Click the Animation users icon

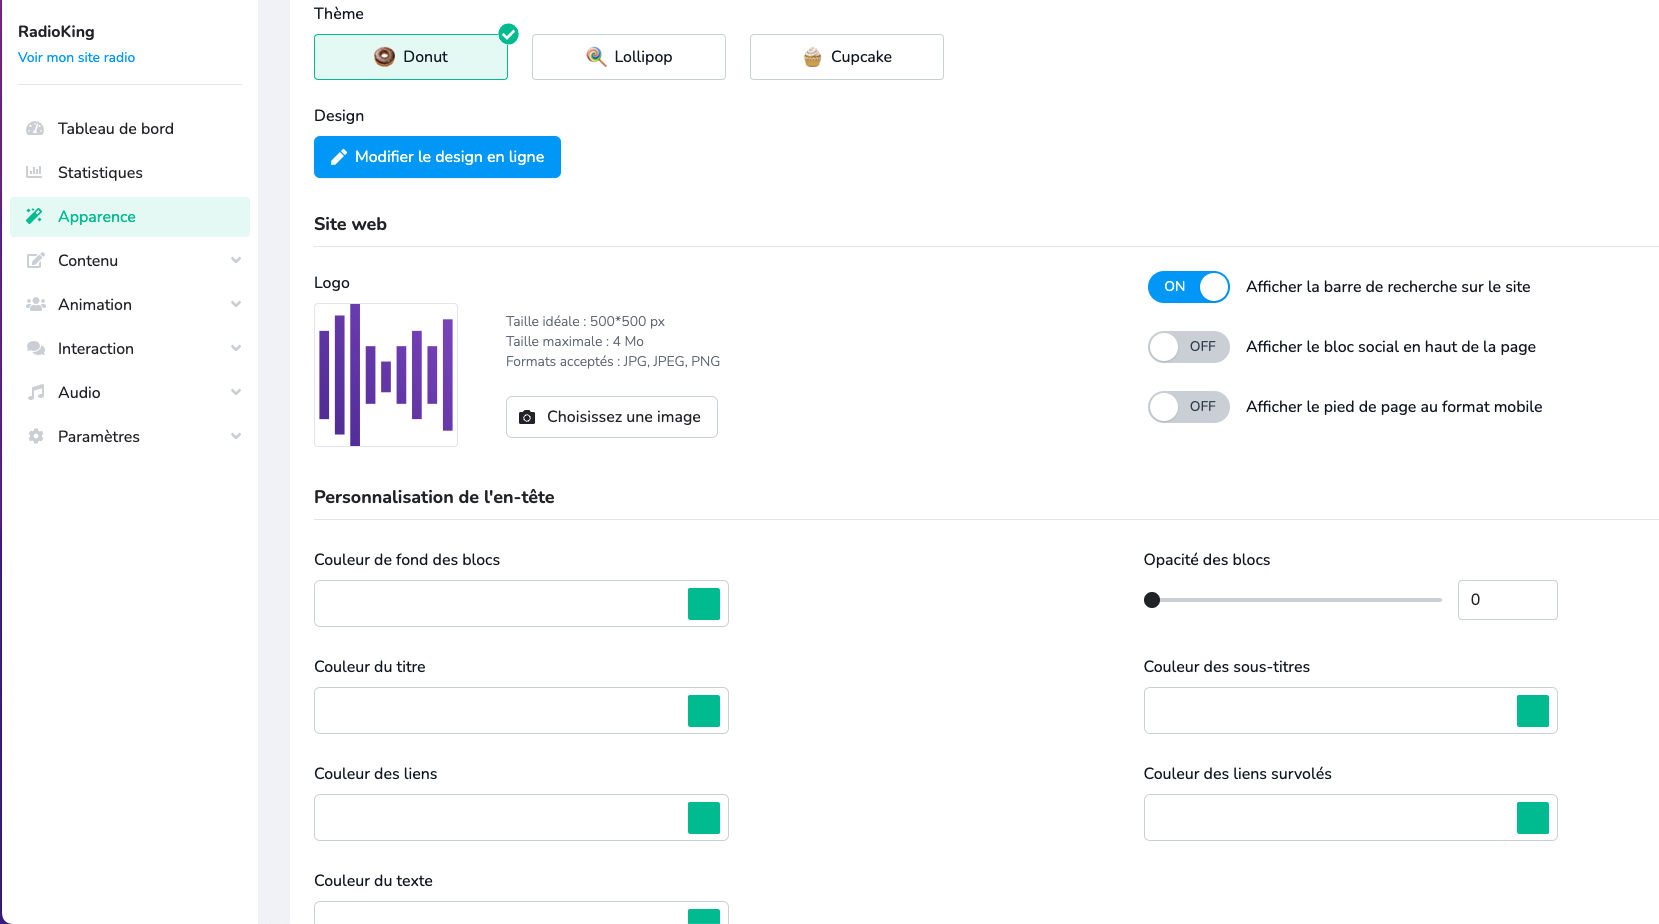pyautogui.click(x=35, y=304)
